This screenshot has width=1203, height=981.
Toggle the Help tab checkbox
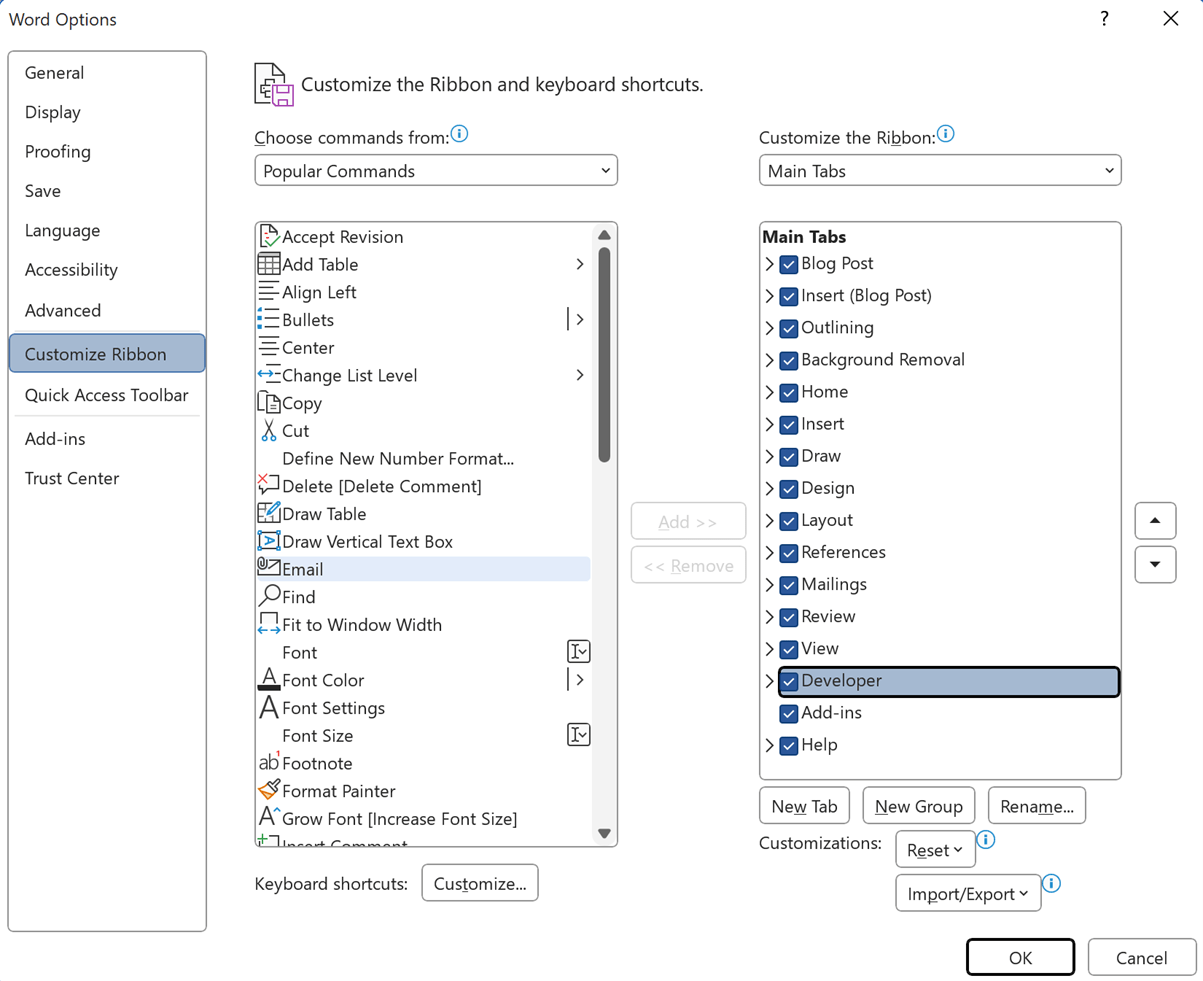(789, 746)
